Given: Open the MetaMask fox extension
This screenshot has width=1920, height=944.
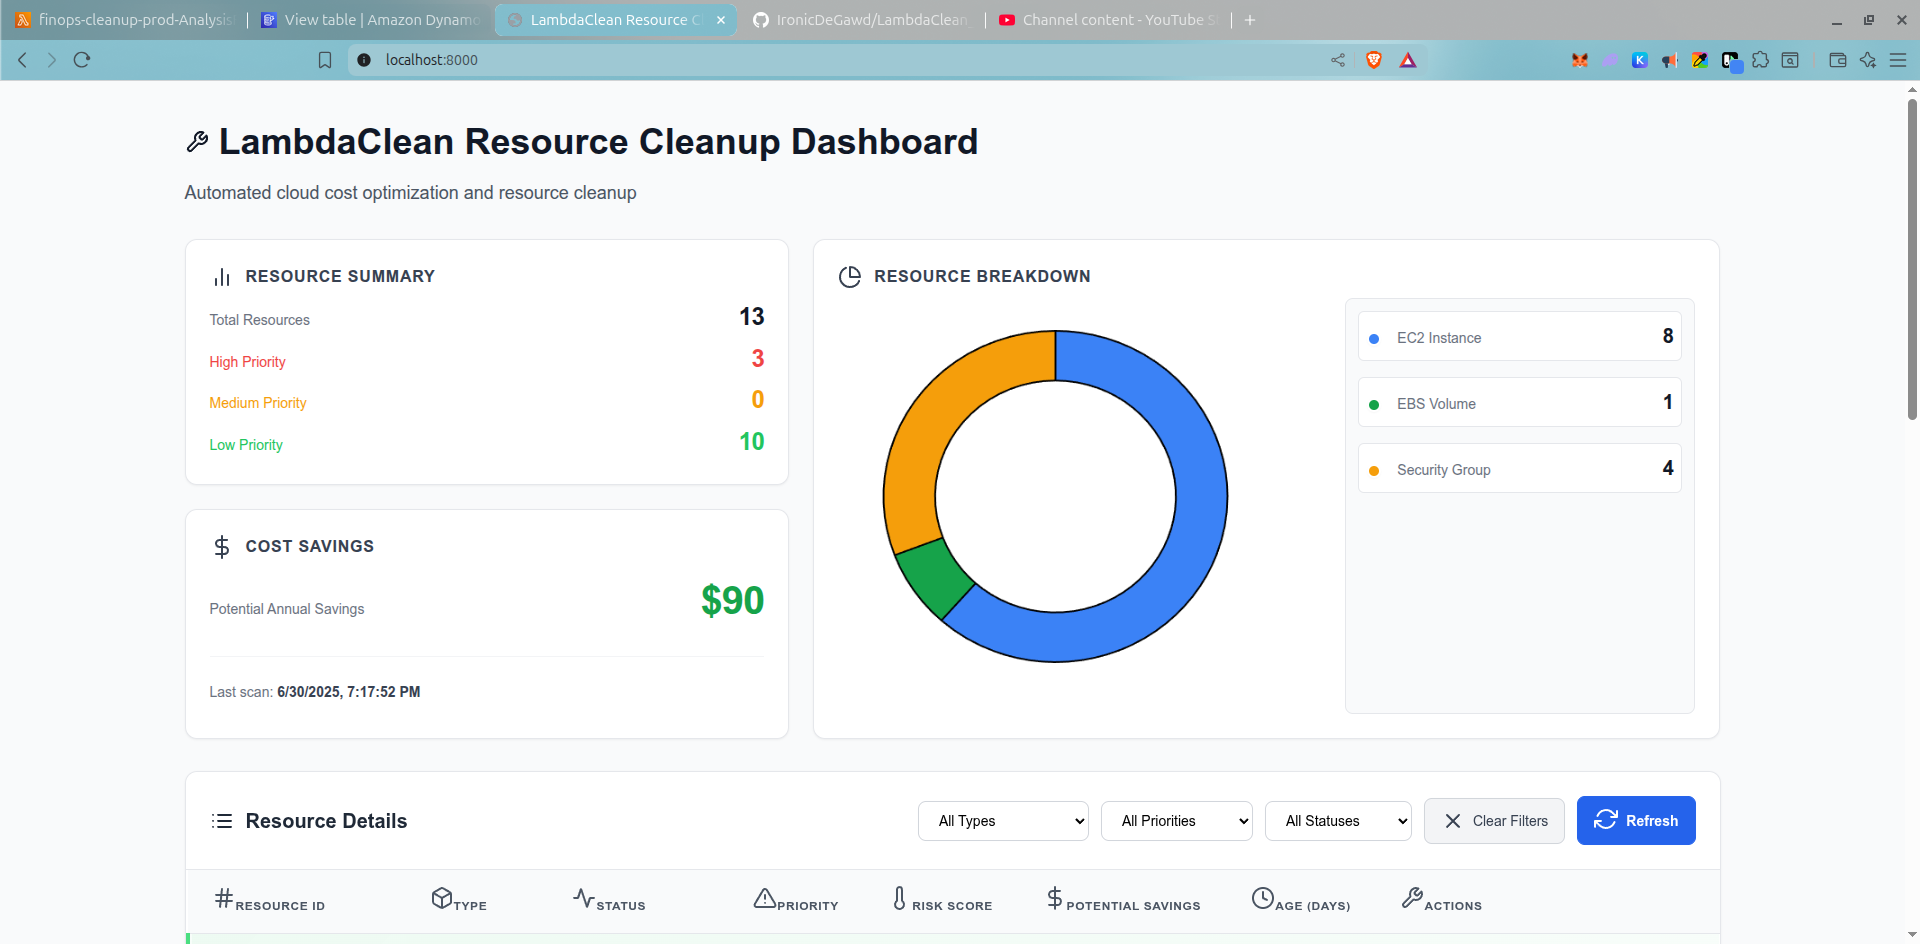Looking at the screenshot, I should [1580, 60].
